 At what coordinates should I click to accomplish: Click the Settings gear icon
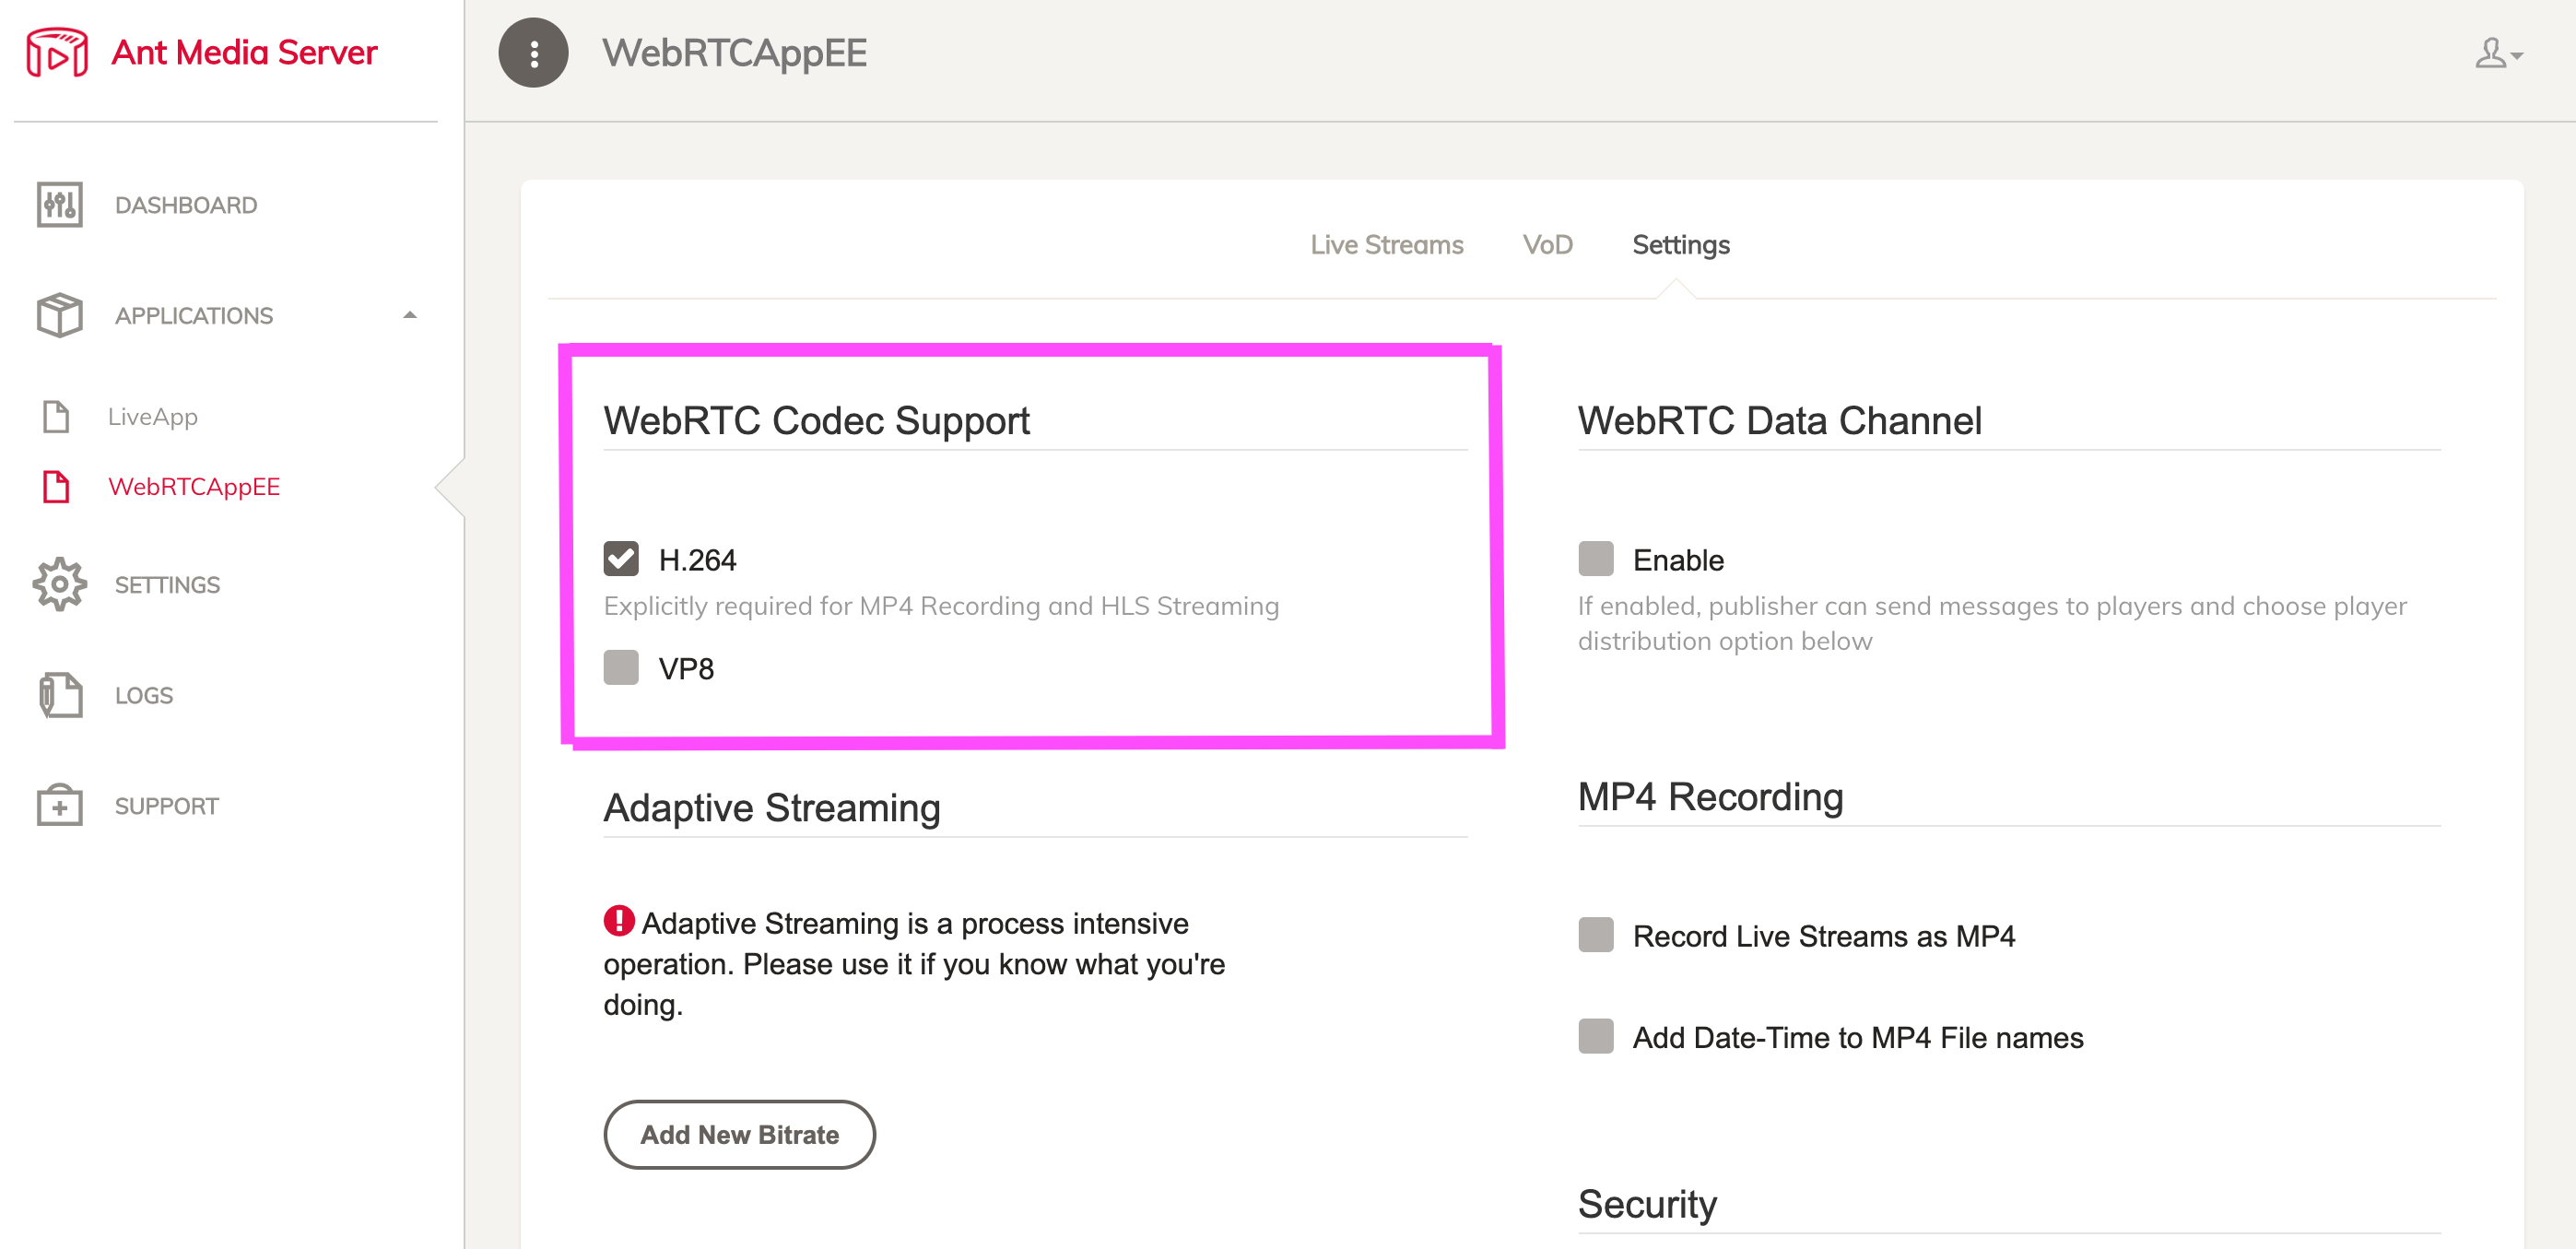(x=60, y=584)
